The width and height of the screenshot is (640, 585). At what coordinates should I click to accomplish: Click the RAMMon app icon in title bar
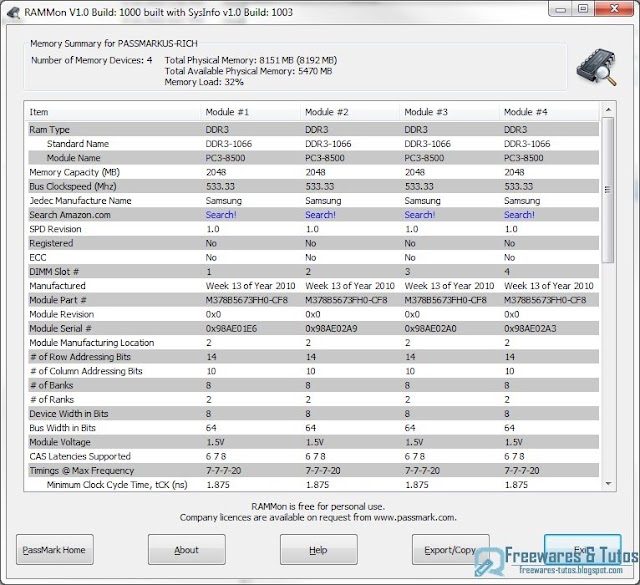(x=13, y=13)
